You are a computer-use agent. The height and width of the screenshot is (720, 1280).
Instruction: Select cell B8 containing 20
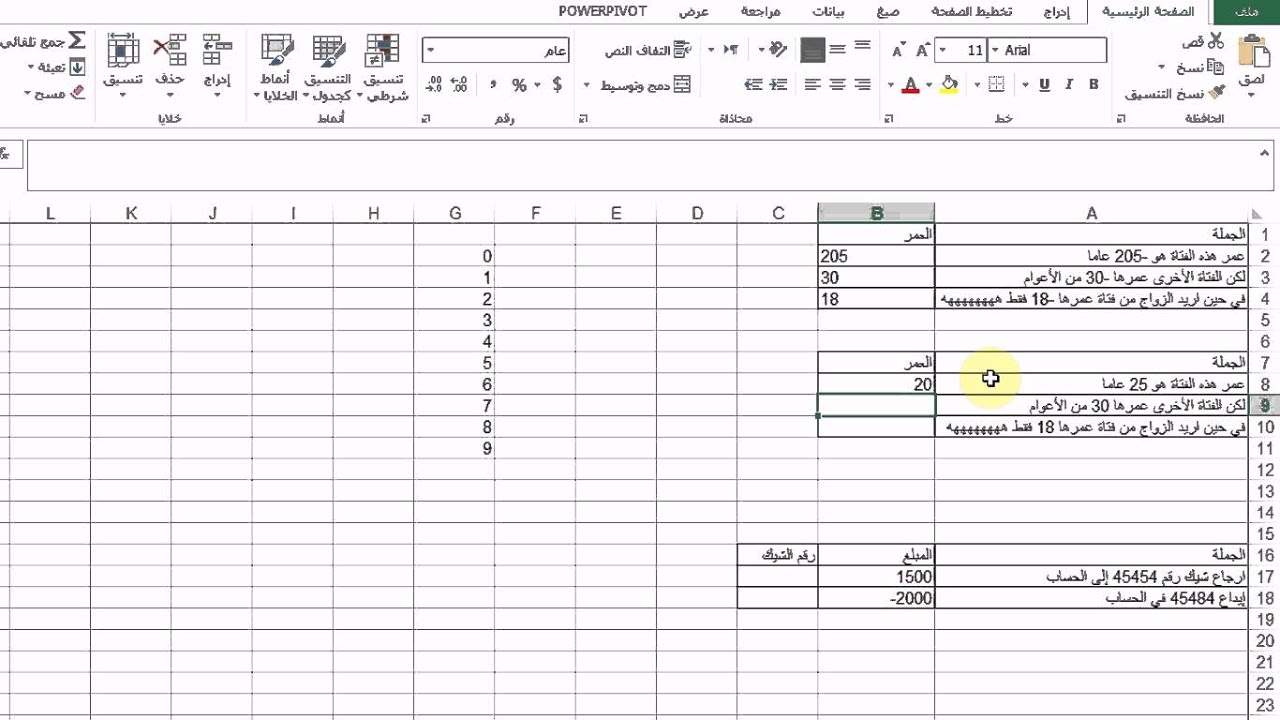(877, 384)
